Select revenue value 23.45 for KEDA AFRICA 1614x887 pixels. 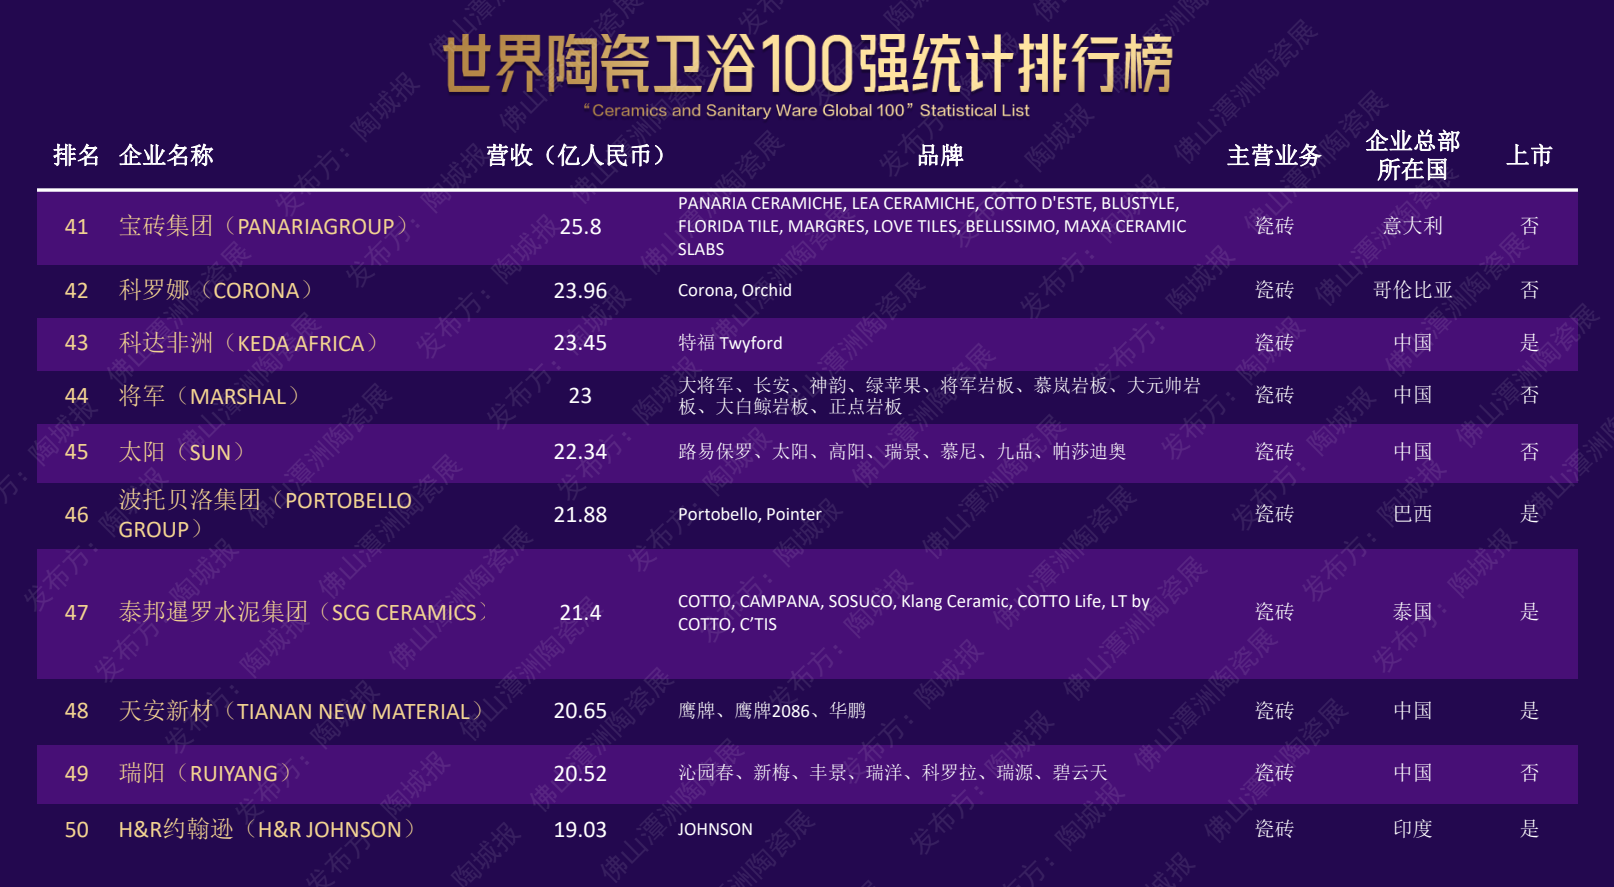pyautogui.click(x=580, y=343)
